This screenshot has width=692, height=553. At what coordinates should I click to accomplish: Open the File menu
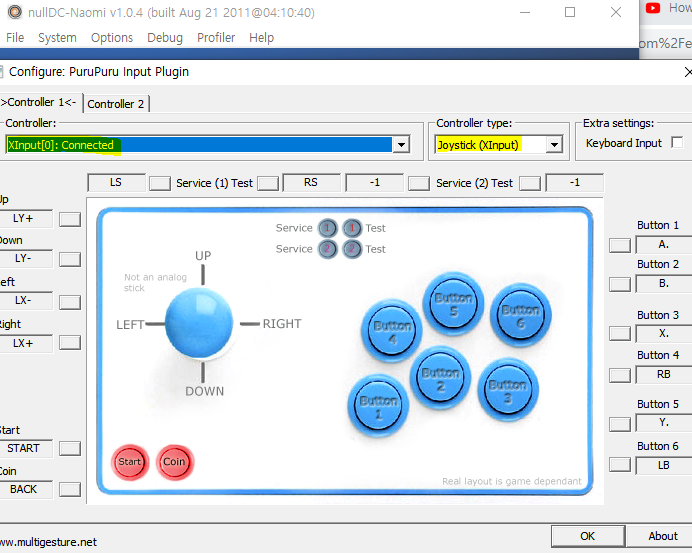[15, 38]
